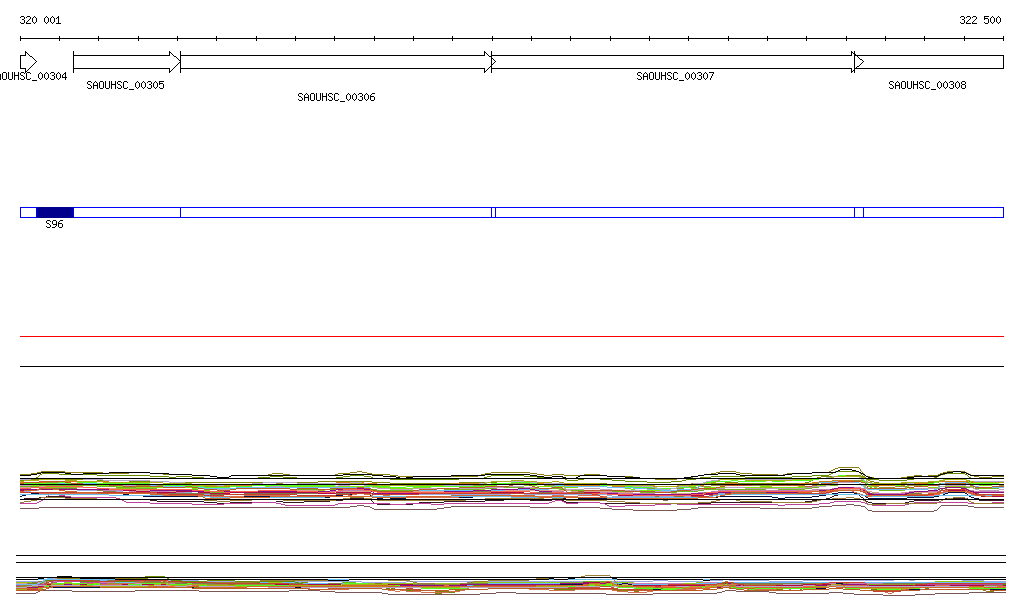Click the 320 001 start coordinate

(x=40, y=20)
